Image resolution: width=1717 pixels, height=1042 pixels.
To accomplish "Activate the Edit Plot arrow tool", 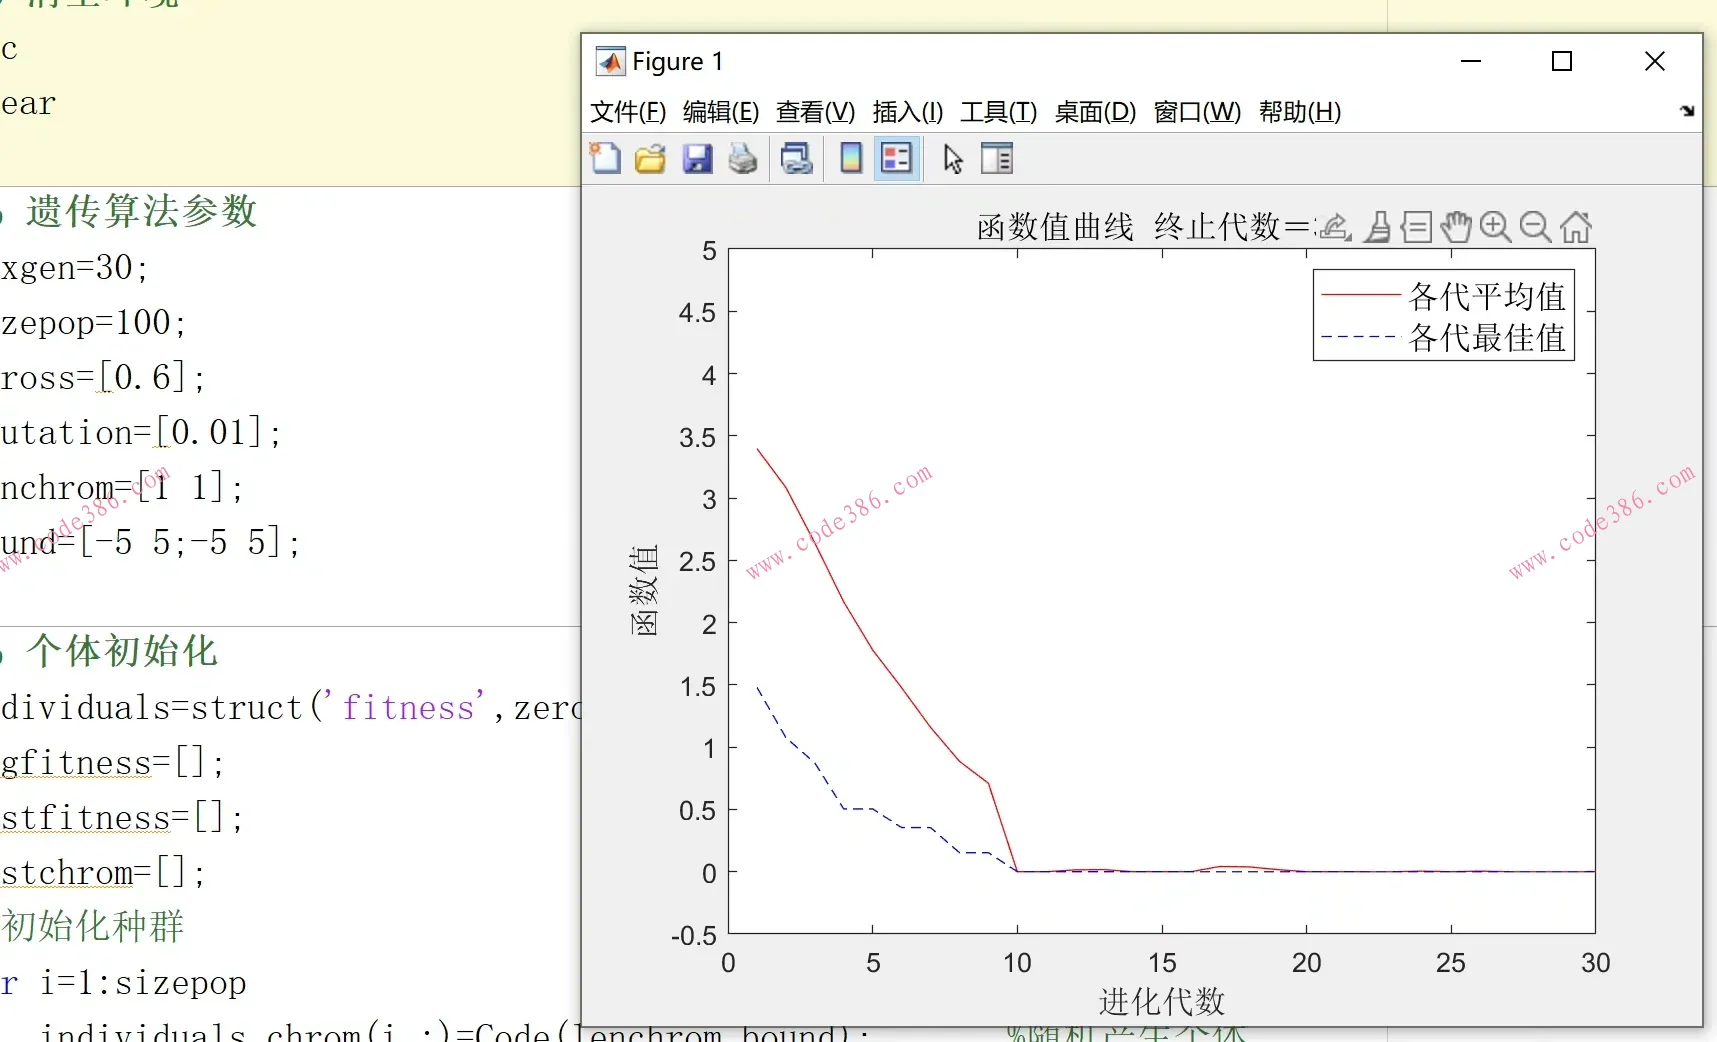I will click(x=953, y=158).
